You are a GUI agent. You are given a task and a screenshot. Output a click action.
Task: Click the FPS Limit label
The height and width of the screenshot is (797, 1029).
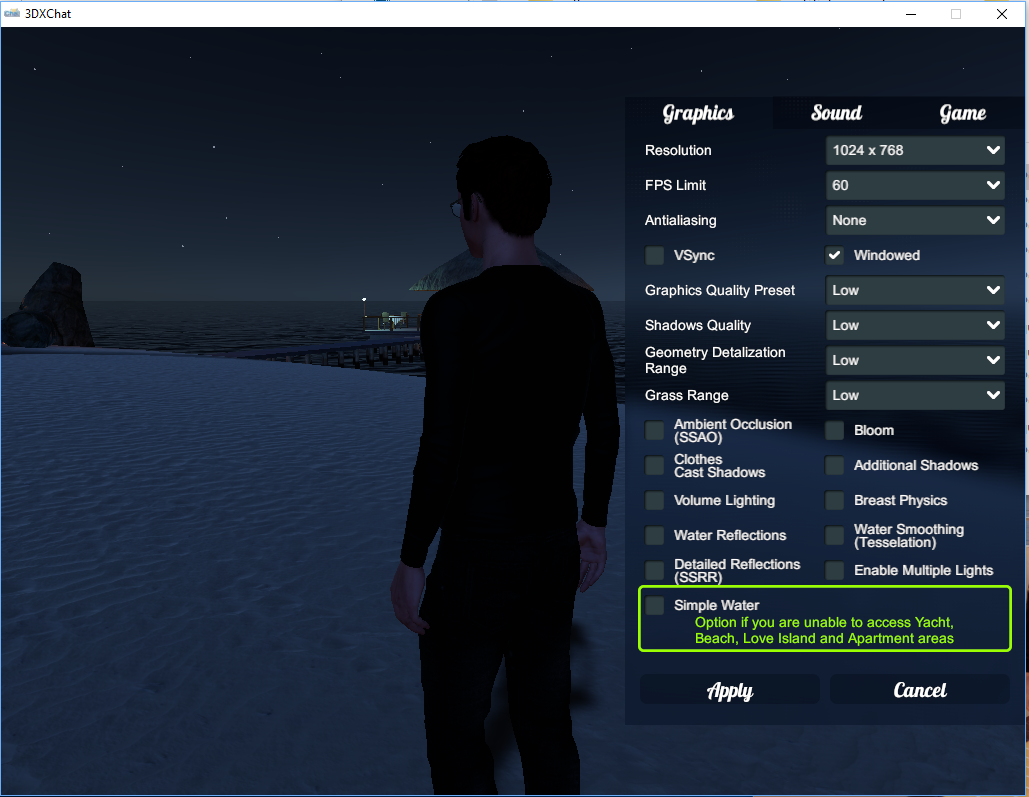click(x=675, y=185)
